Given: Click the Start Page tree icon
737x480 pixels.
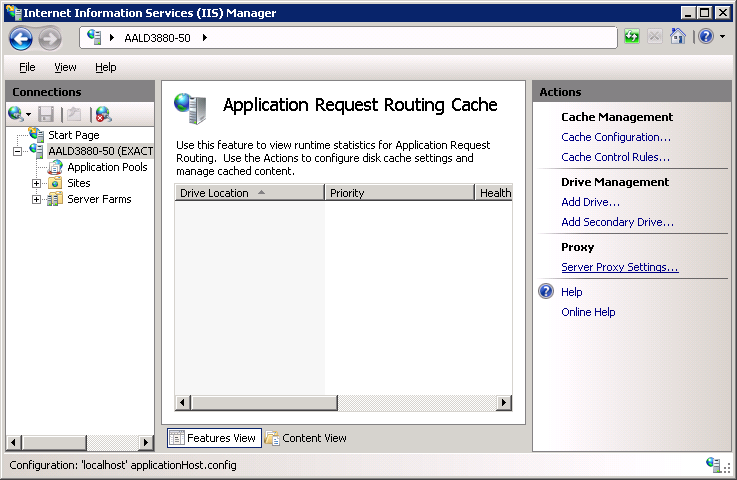Looking at the screenshot, I should (36, 134).
